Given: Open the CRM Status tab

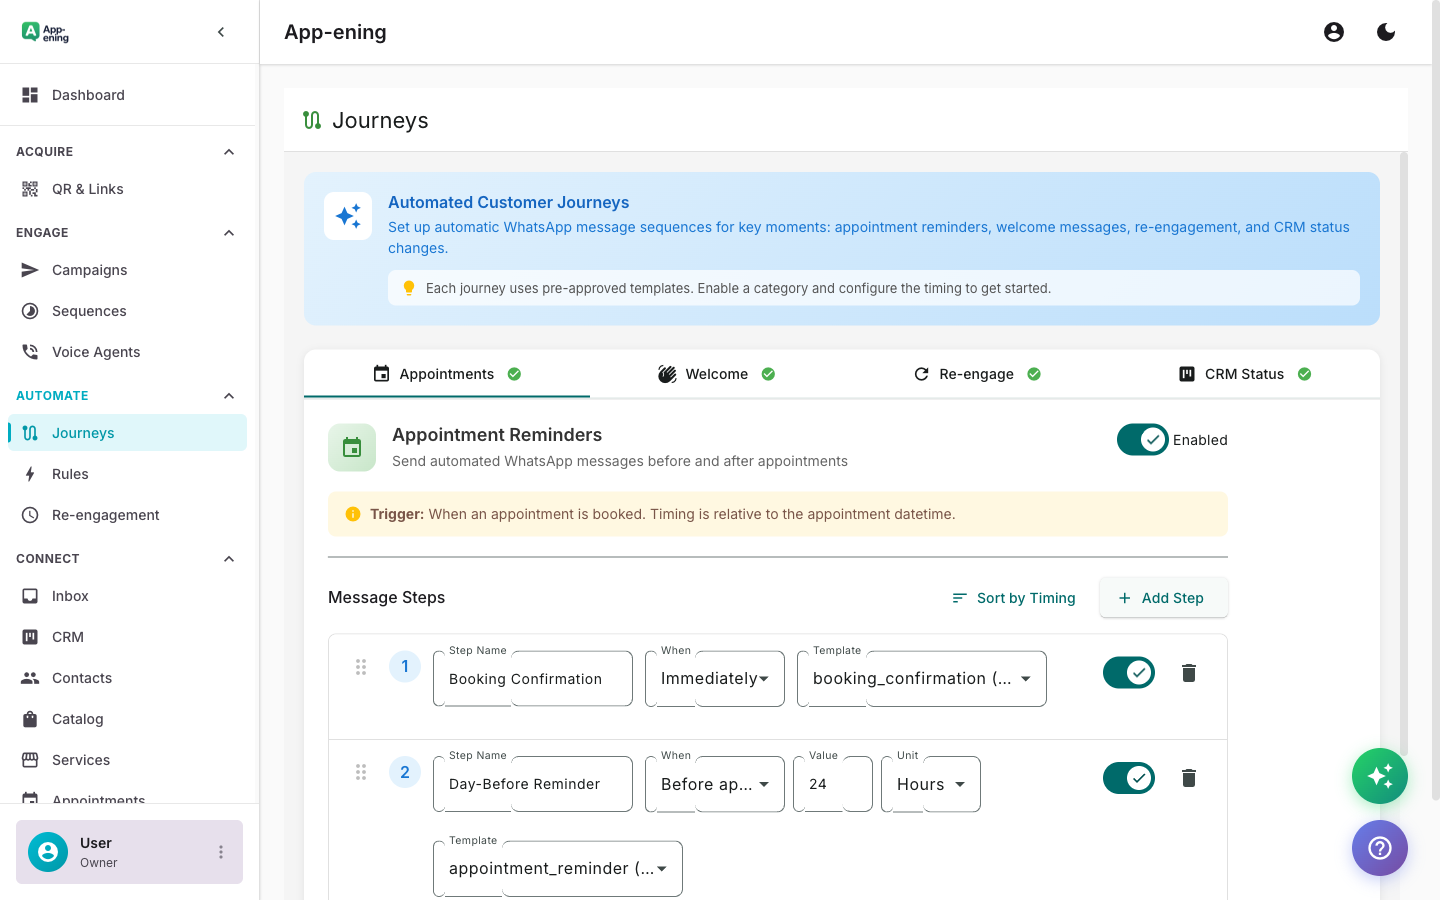Looking at the screenshot, I should tap(1245, 373).
